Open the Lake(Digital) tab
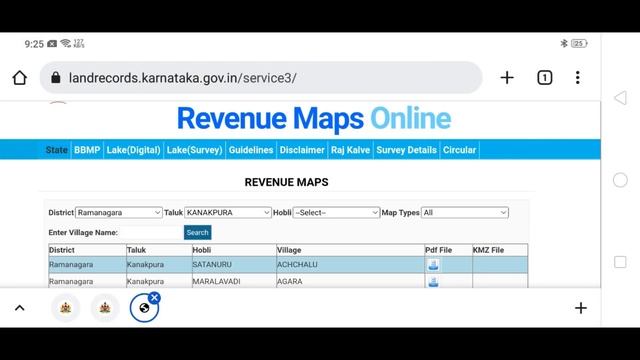 coord(133,150)
